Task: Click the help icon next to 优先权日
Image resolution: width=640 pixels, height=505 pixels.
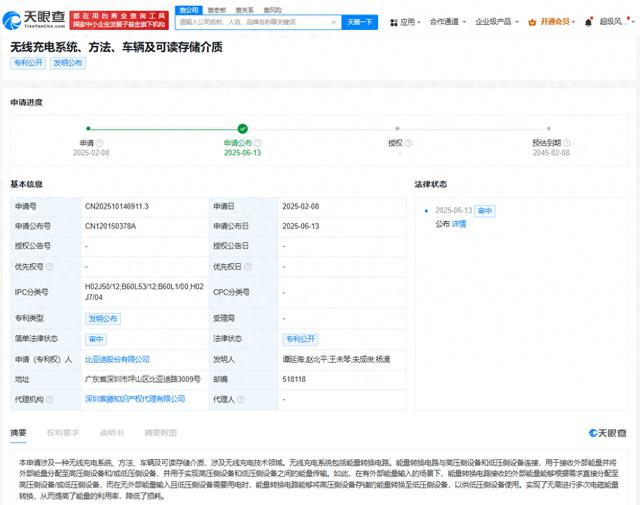Action: pyautogui.click(x=248, y=267)
